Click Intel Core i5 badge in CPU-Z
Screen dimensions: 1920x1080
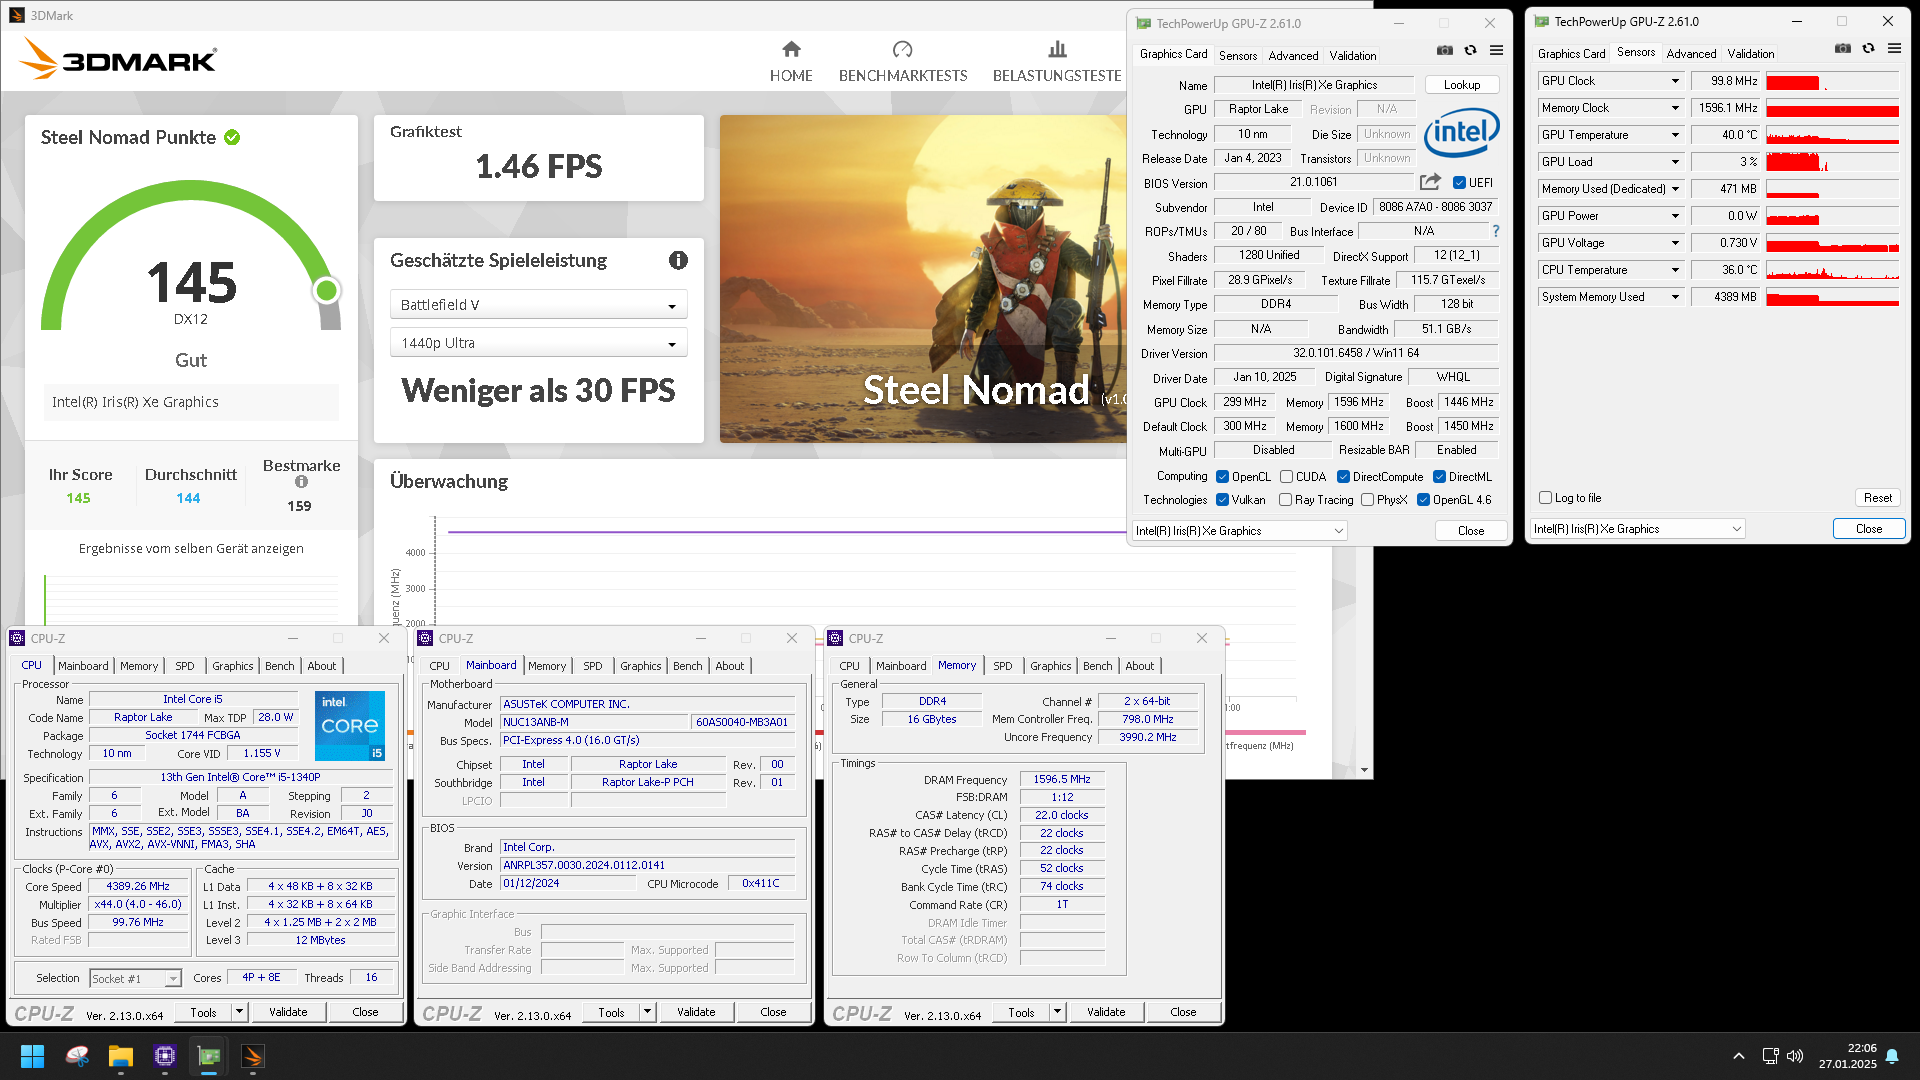(x=350, y=726)
